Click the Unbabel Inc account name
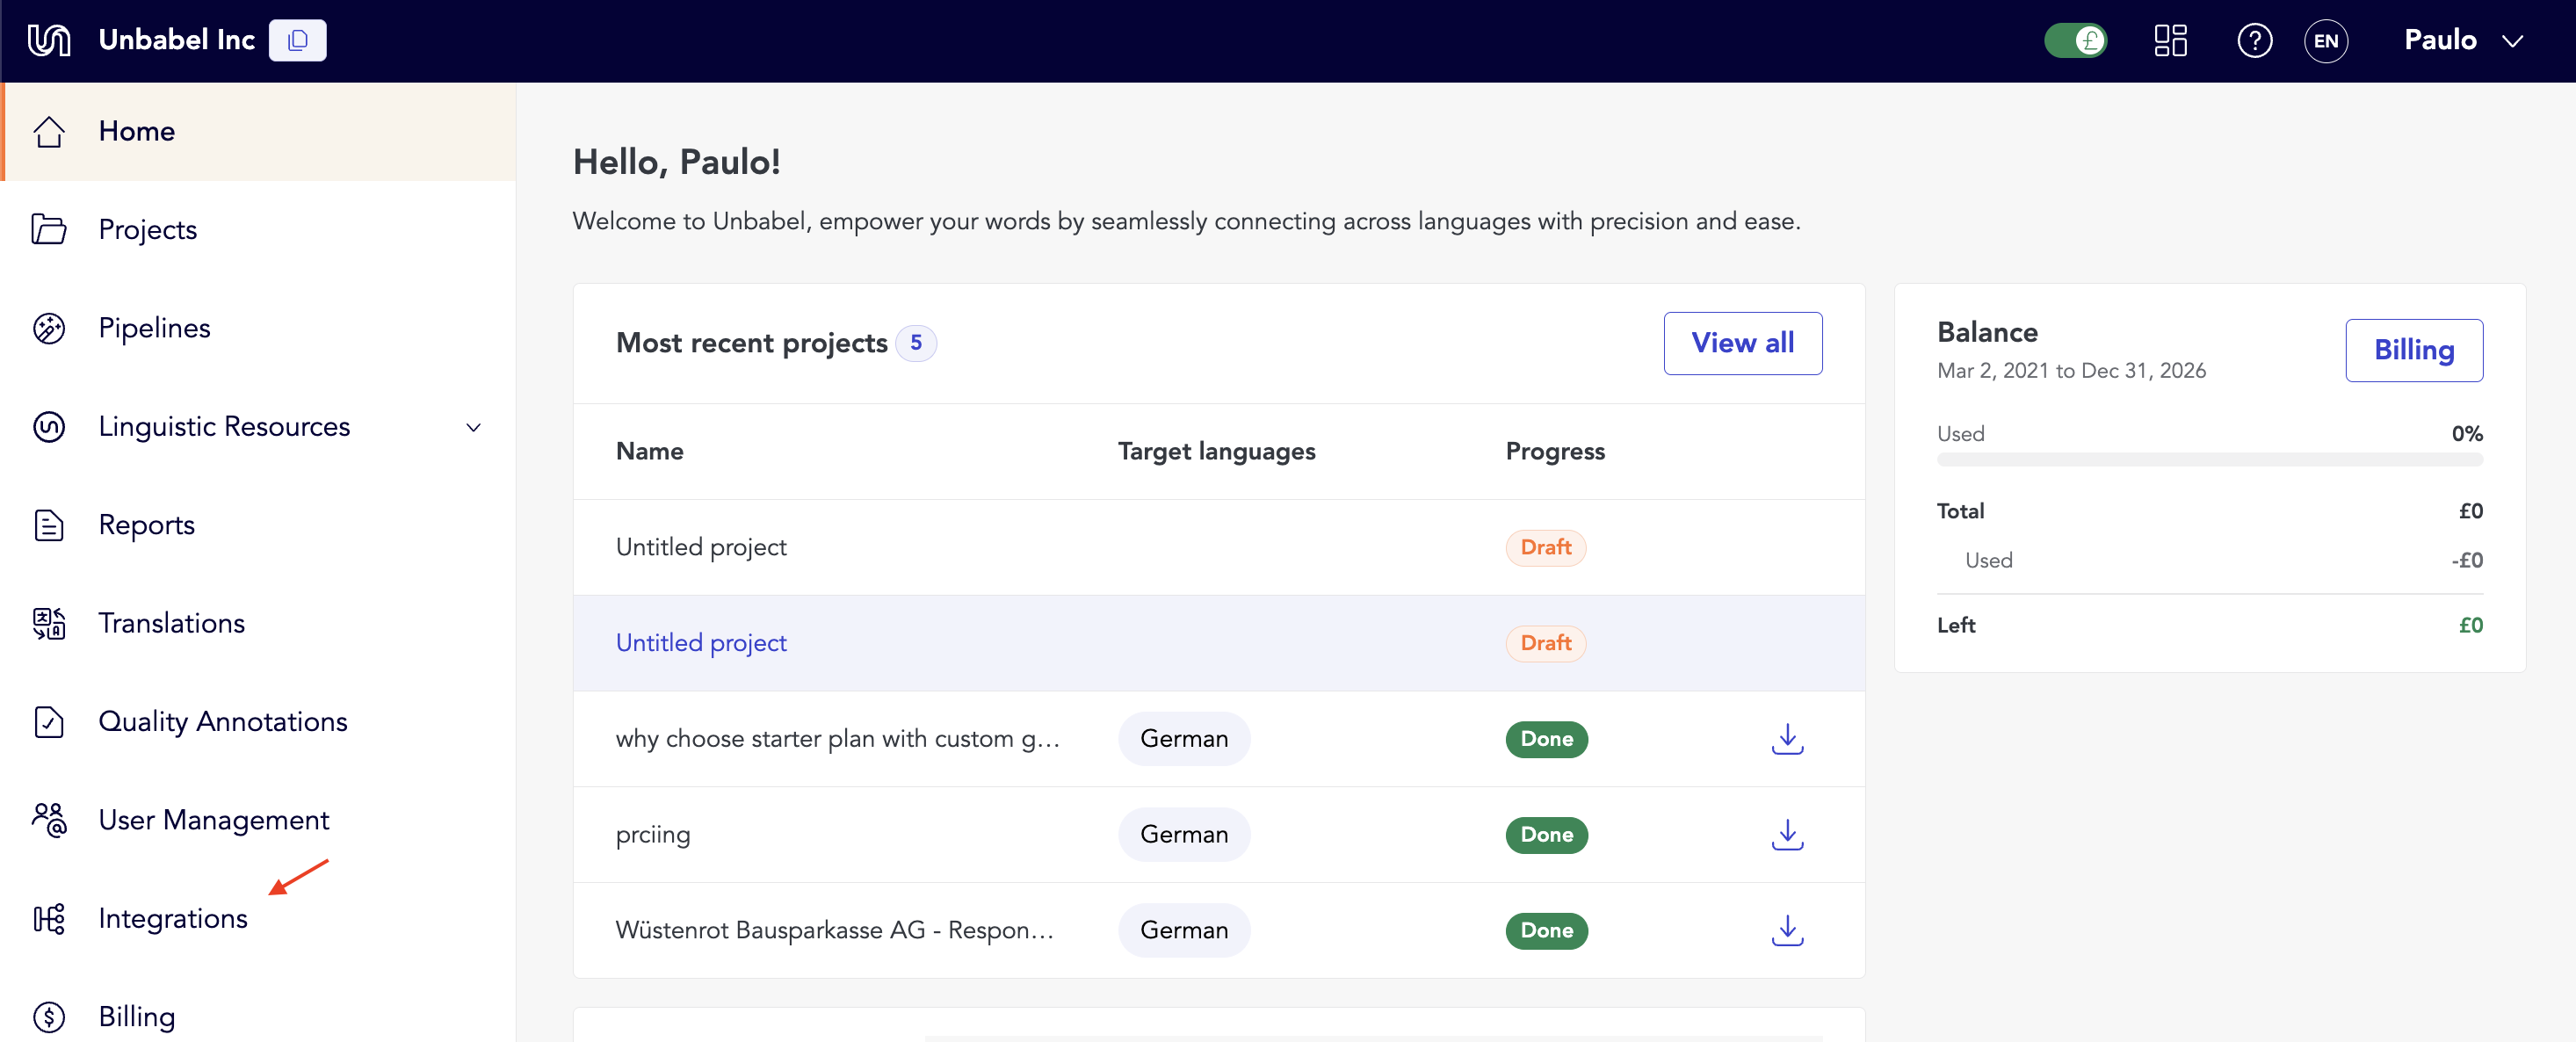 pyautogui.click(x=177, y=40)
